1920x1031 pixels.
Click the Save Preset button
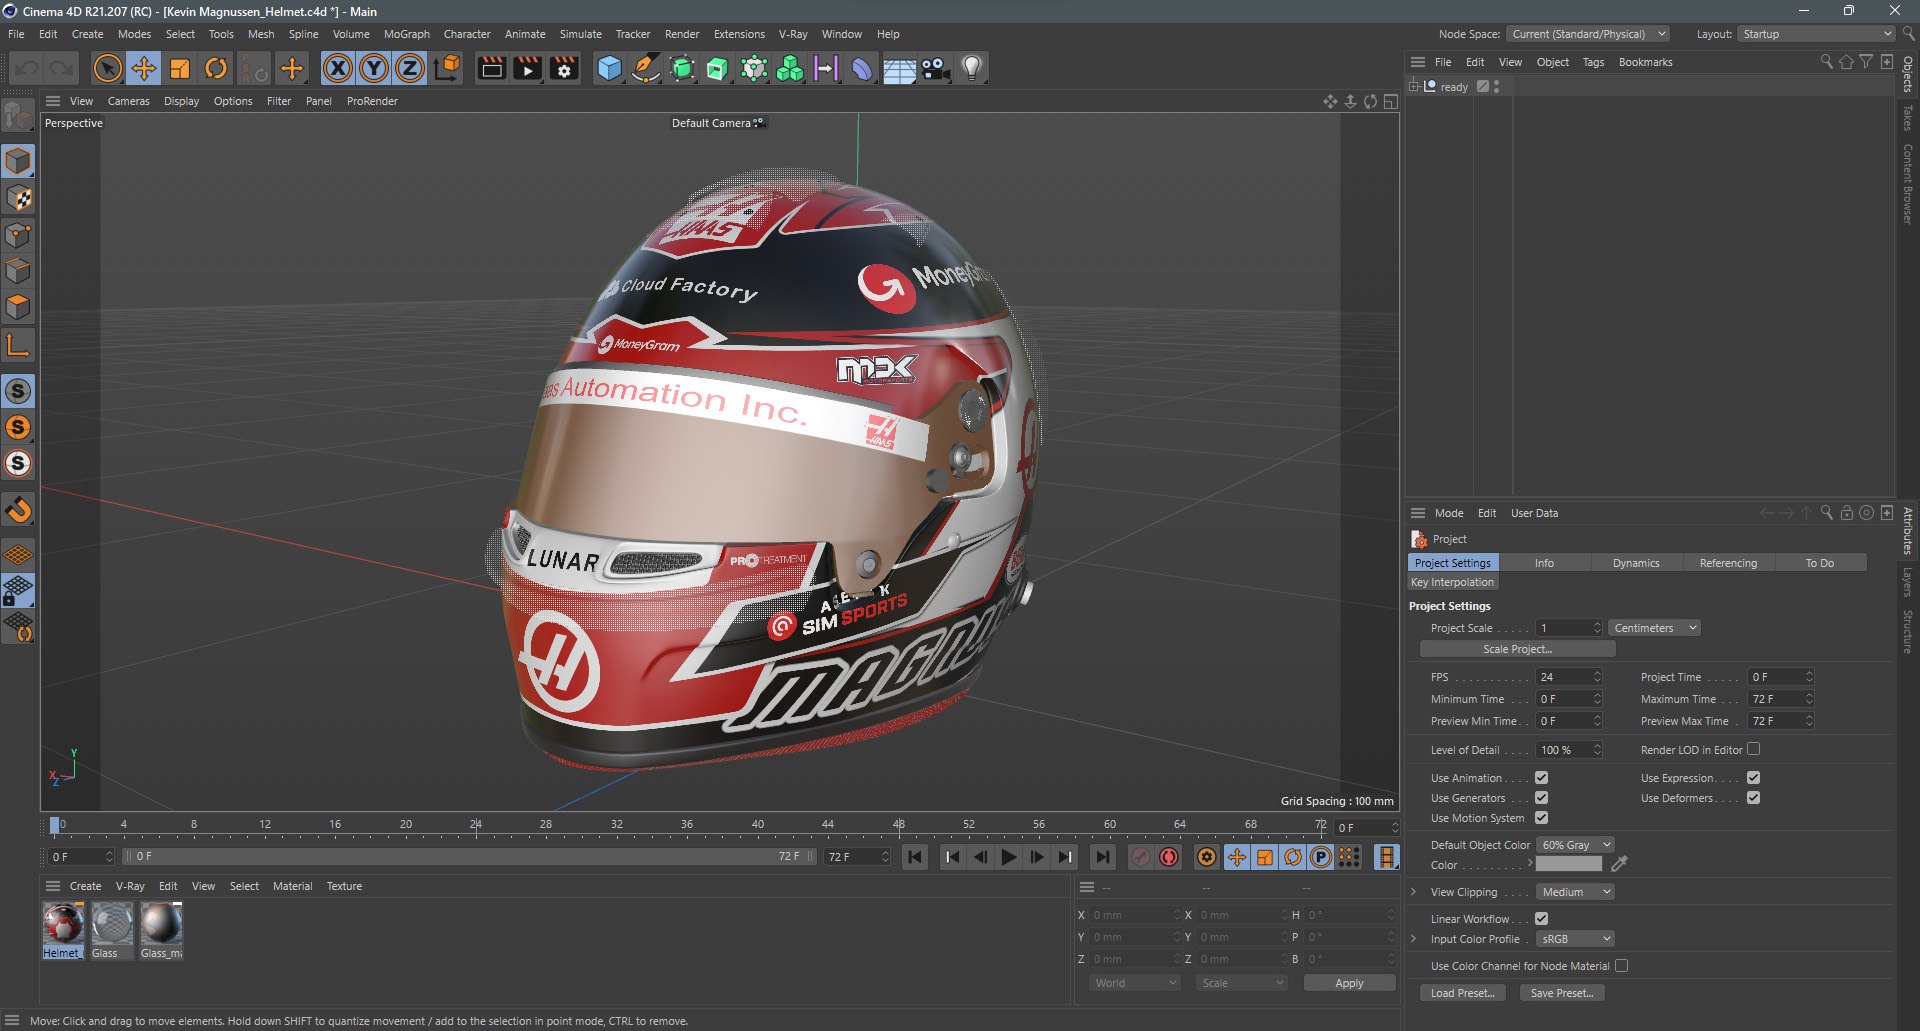tap(1562, 993)
